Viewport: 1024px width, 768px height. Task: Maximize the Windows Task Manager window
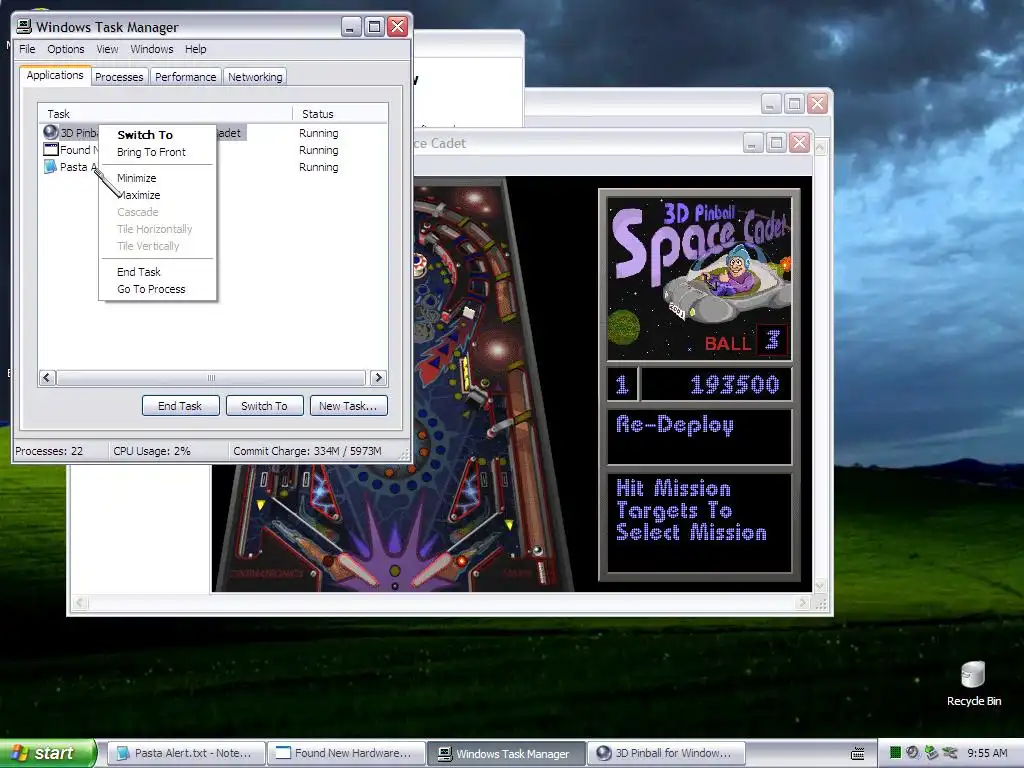[374, 27]
